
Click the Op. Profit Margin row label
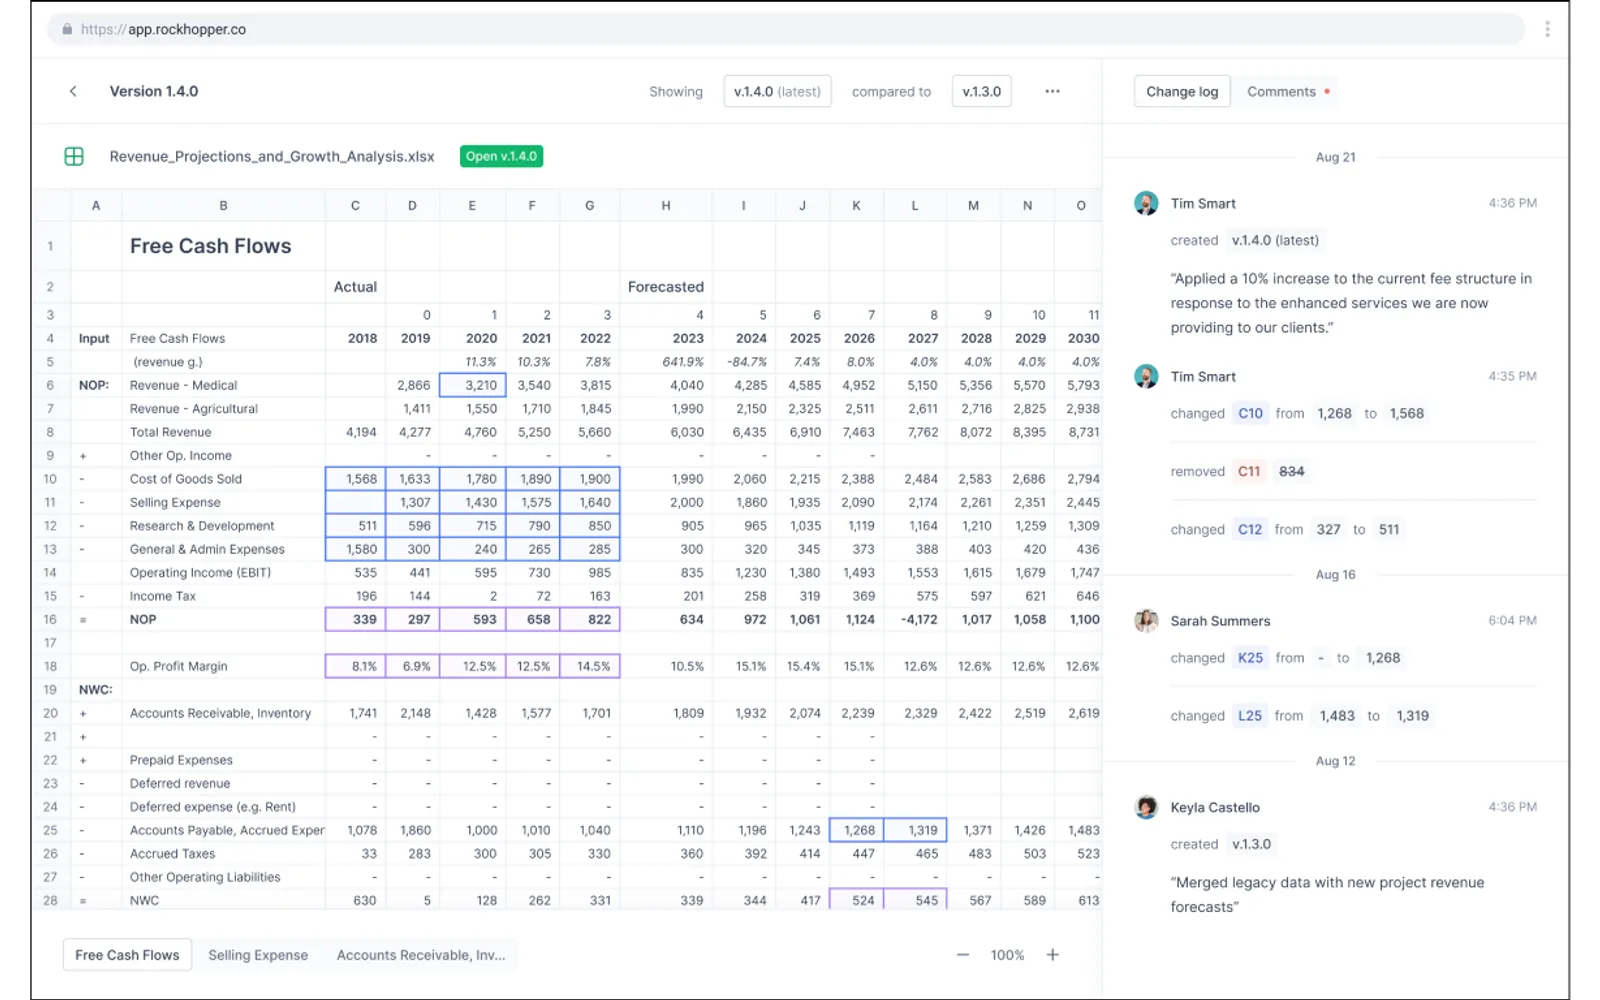click(x=178, y=666)
